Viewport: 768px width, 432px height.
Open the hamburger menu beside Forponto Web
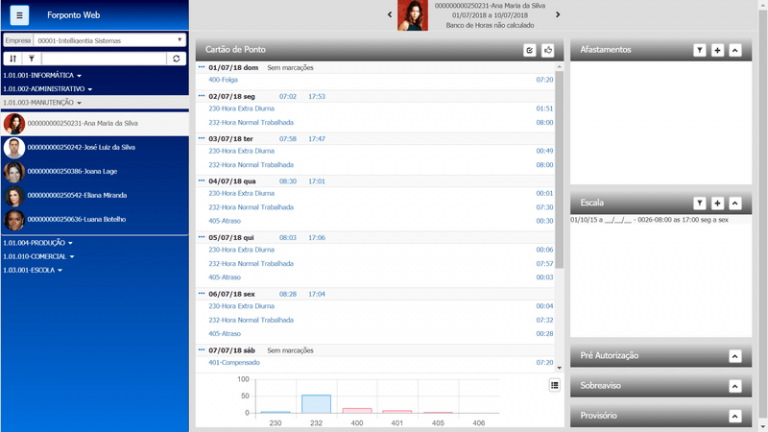(21, 15)
